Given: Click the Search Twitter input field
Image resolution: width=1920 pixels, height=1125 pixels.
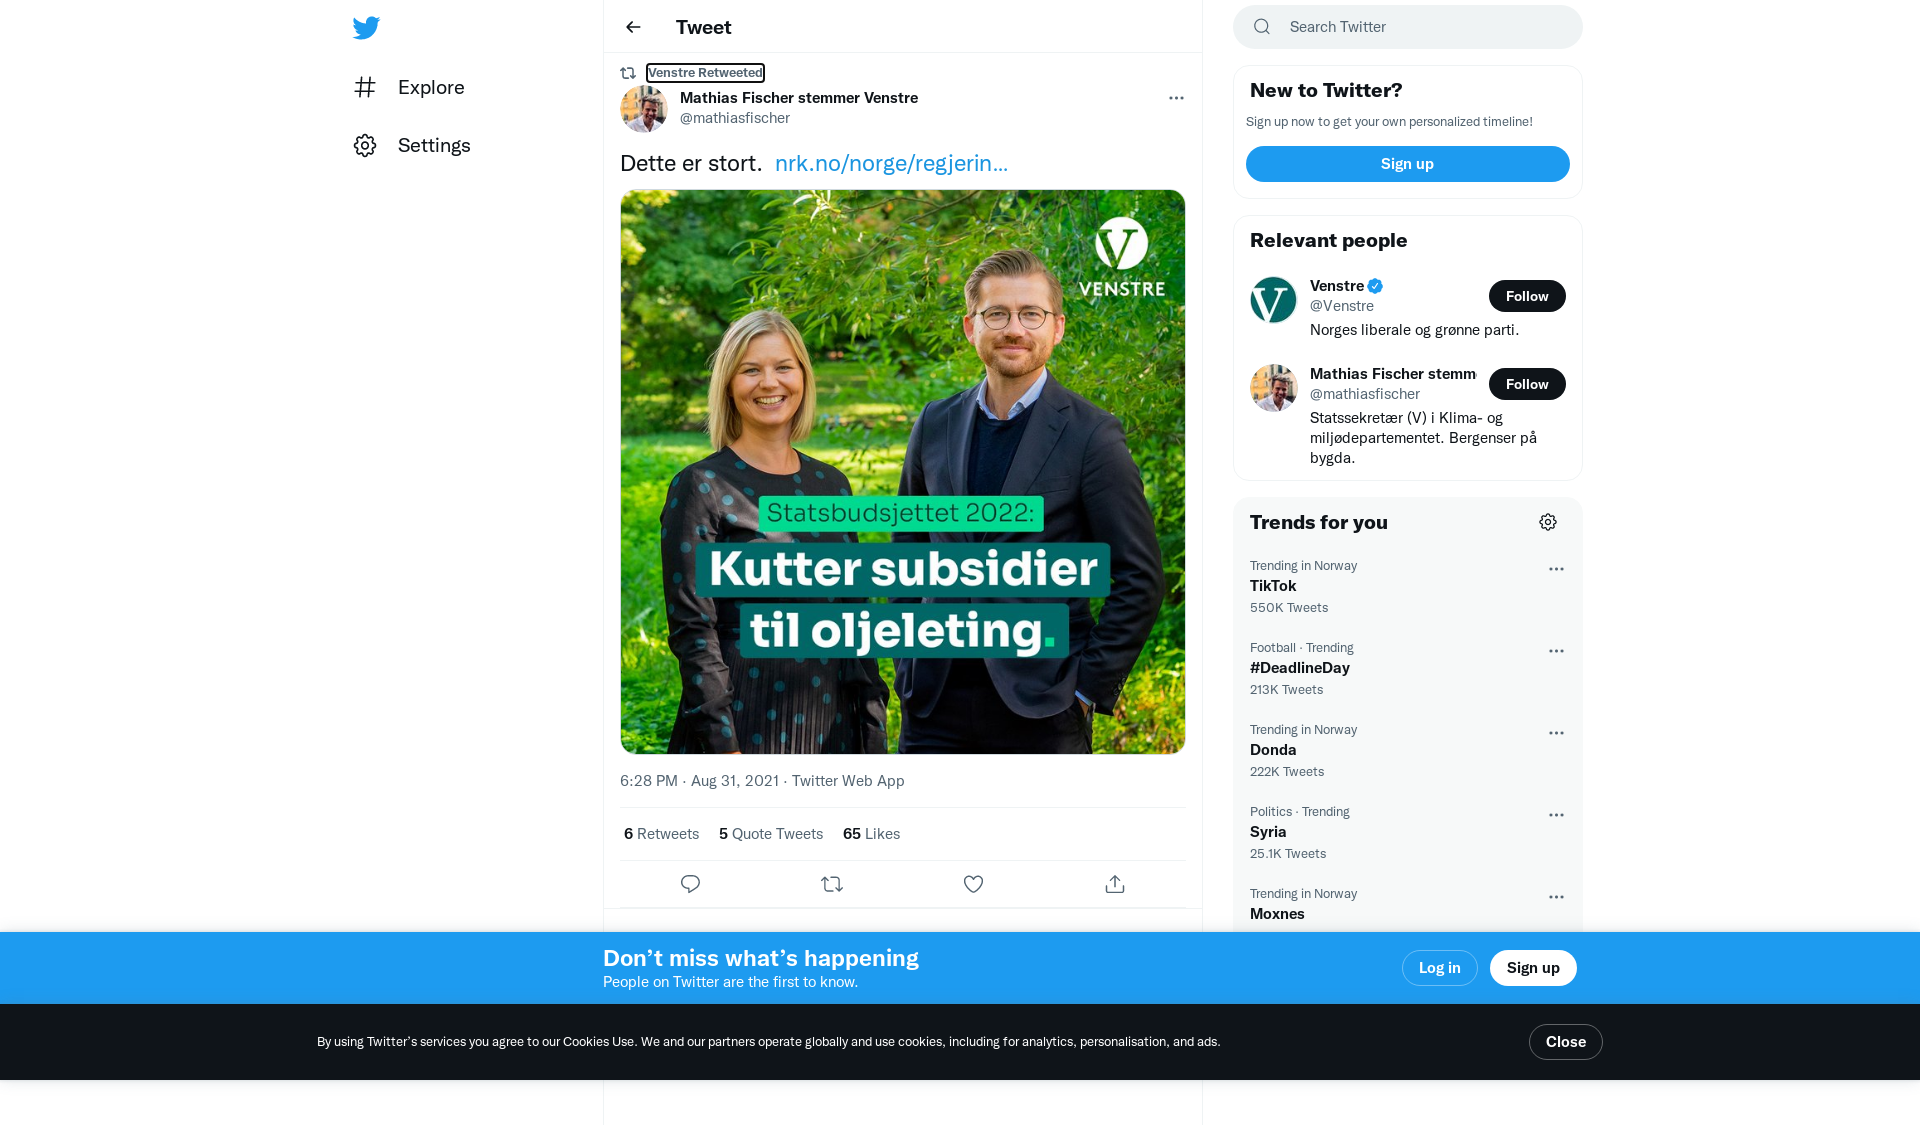Looking at the screenshot, I should pyautogui.click(x=1408, y=27).
